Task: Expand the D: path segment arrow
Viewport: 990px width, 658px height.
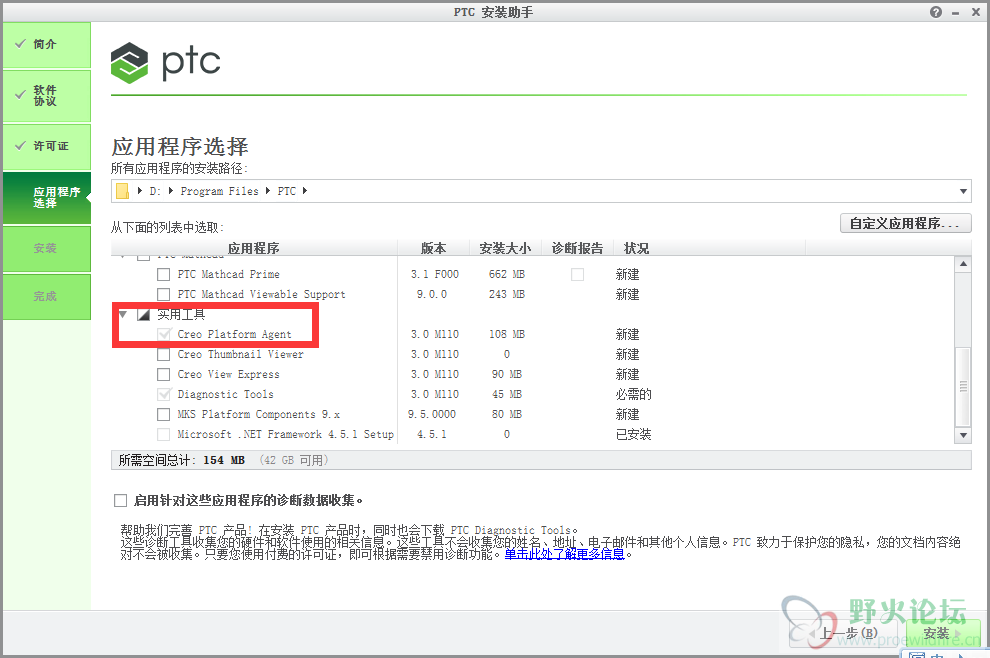Action: 170,191
